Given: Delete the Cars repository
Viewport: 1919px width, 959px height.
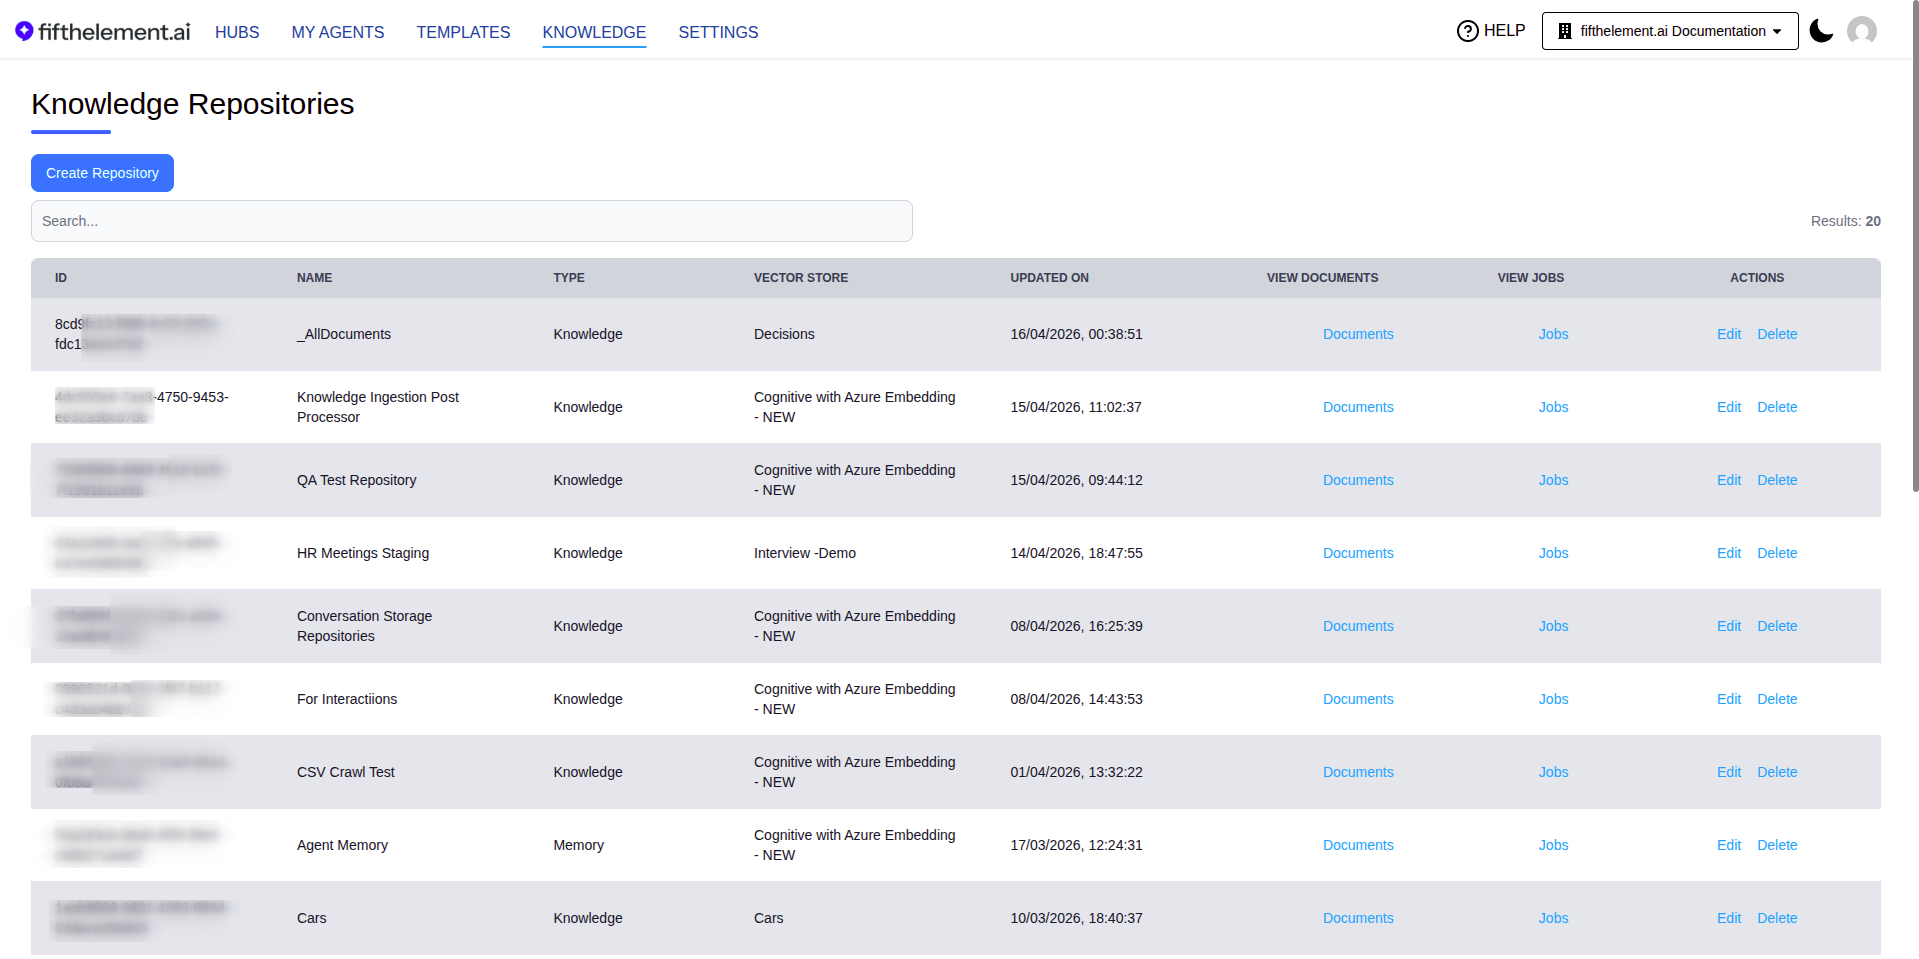Looking at the screenshot, I should tap(1777, 918).
